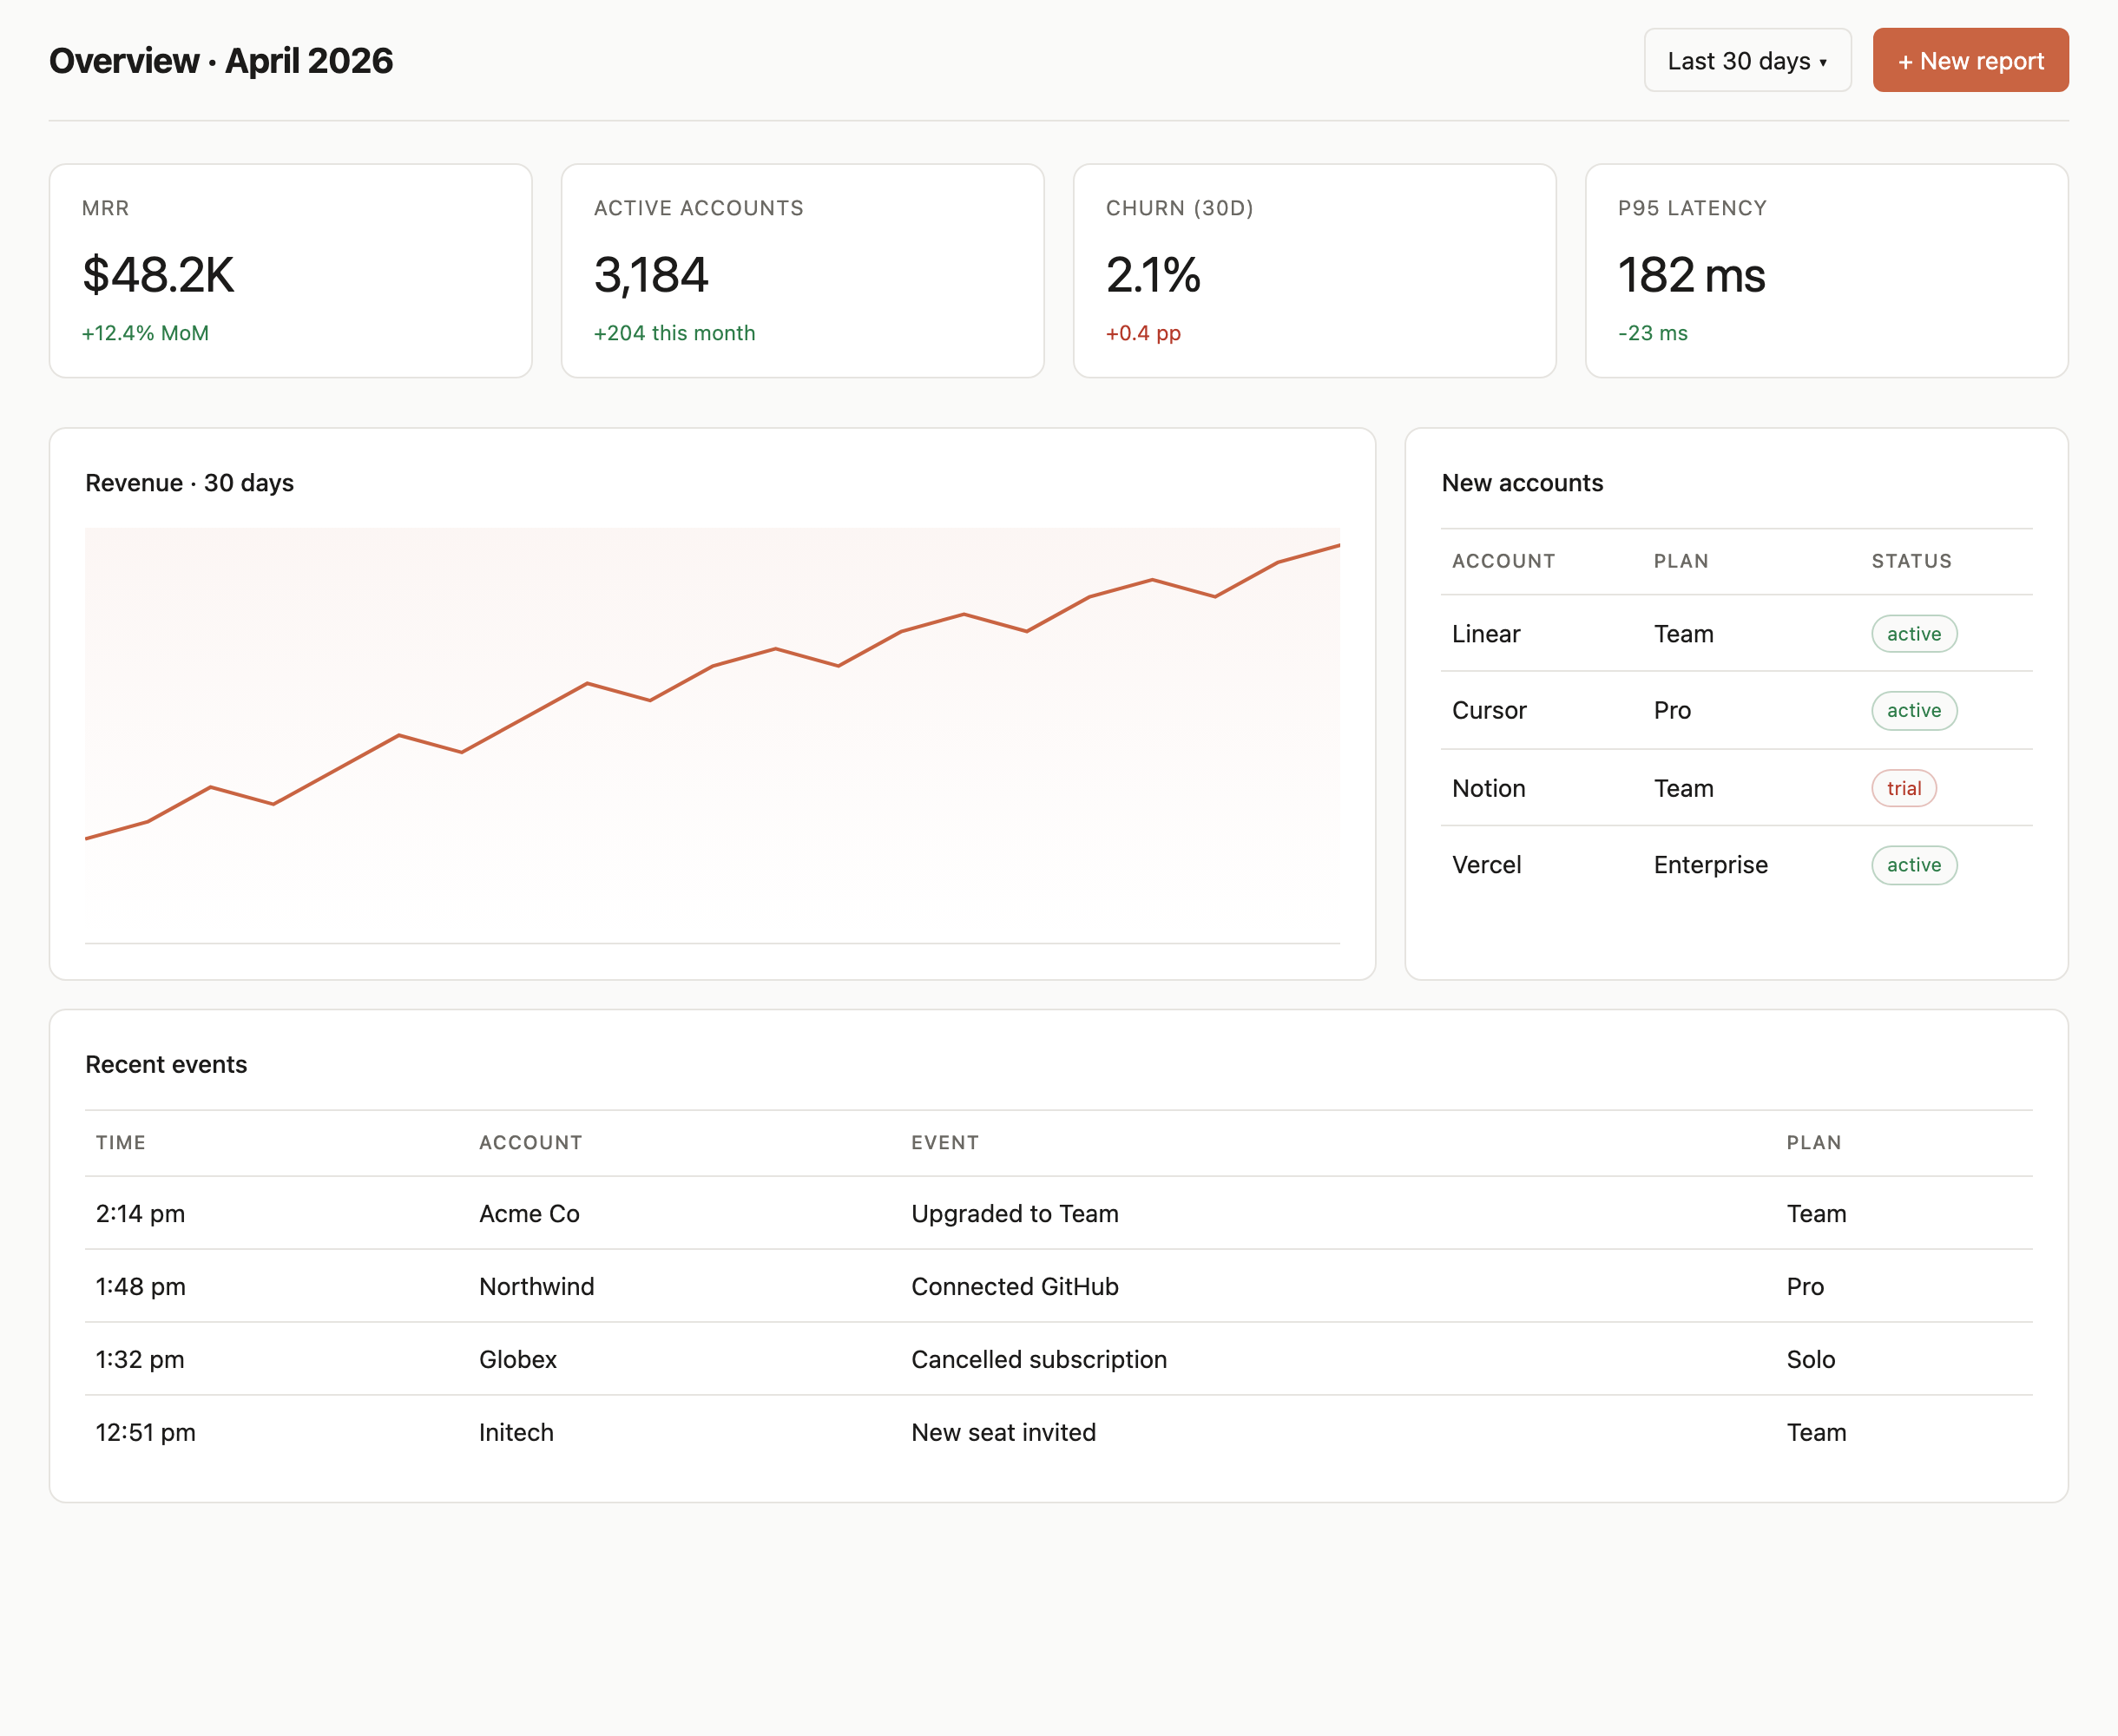Viewport: 2118px width, 1736px height.
Task: Select the 2:14 pm event time
Action: (141, 1214)
